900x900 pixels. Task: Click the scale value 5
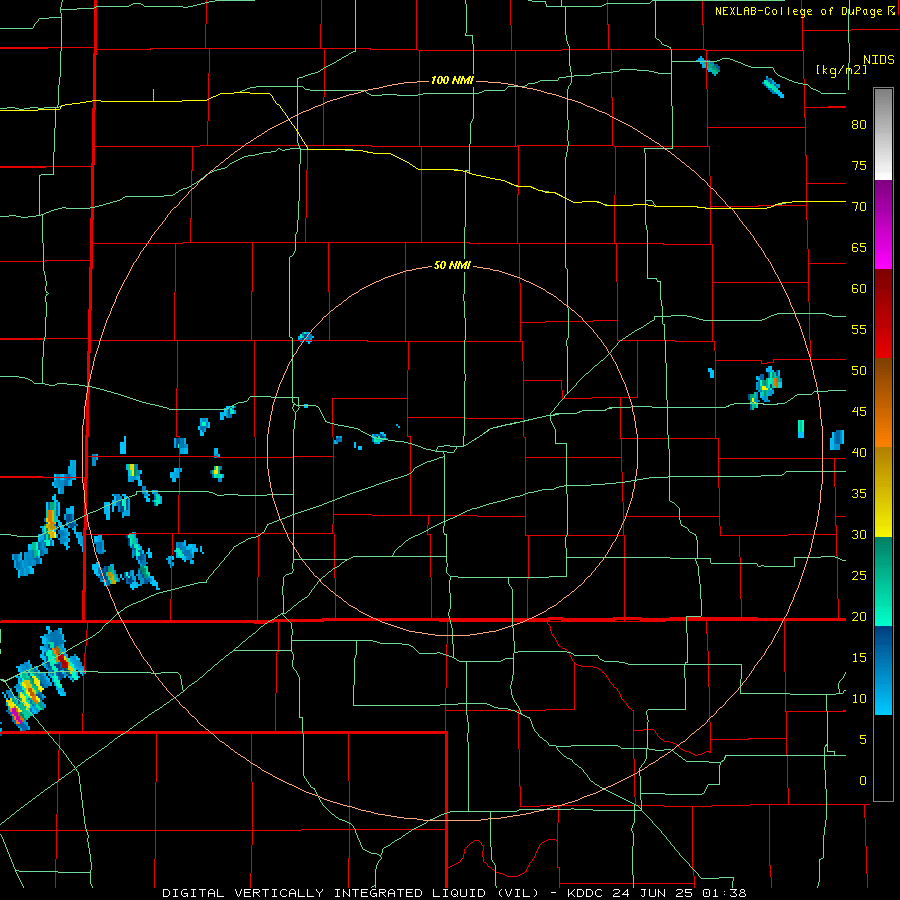863,739
